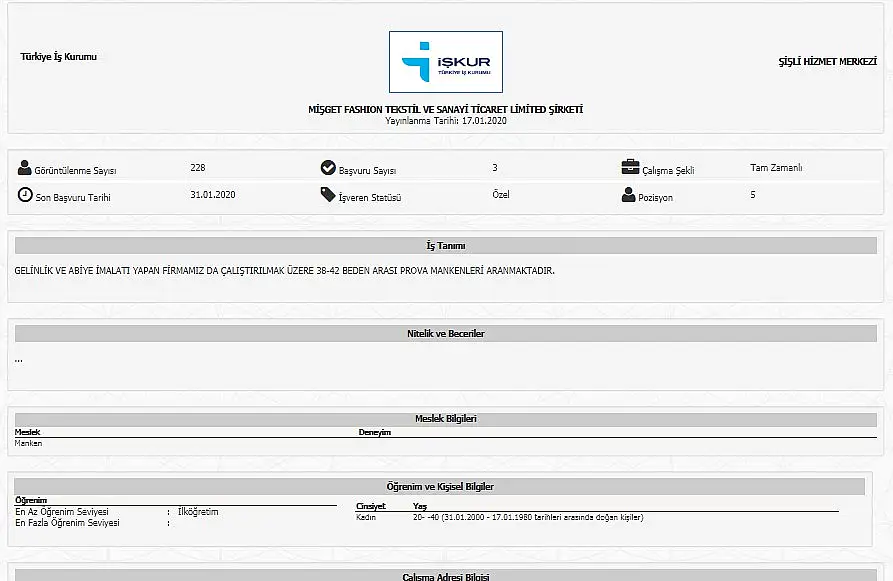This screenshot has width=893, height=581.
Task: Click the clock icon beside Son Başvuru Tarihi
Action: (25, 195)
